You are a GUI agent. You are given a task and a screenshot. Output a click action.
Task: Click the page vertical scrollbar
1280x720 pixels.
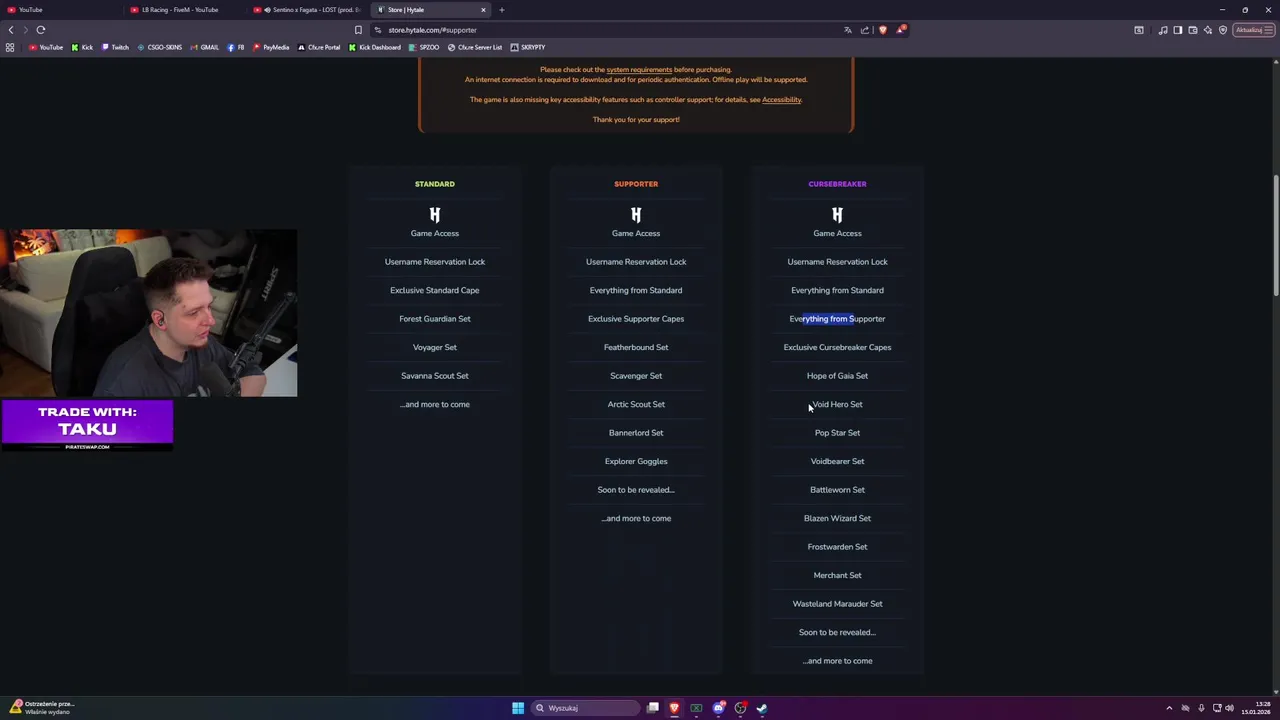coord(1275,236)
